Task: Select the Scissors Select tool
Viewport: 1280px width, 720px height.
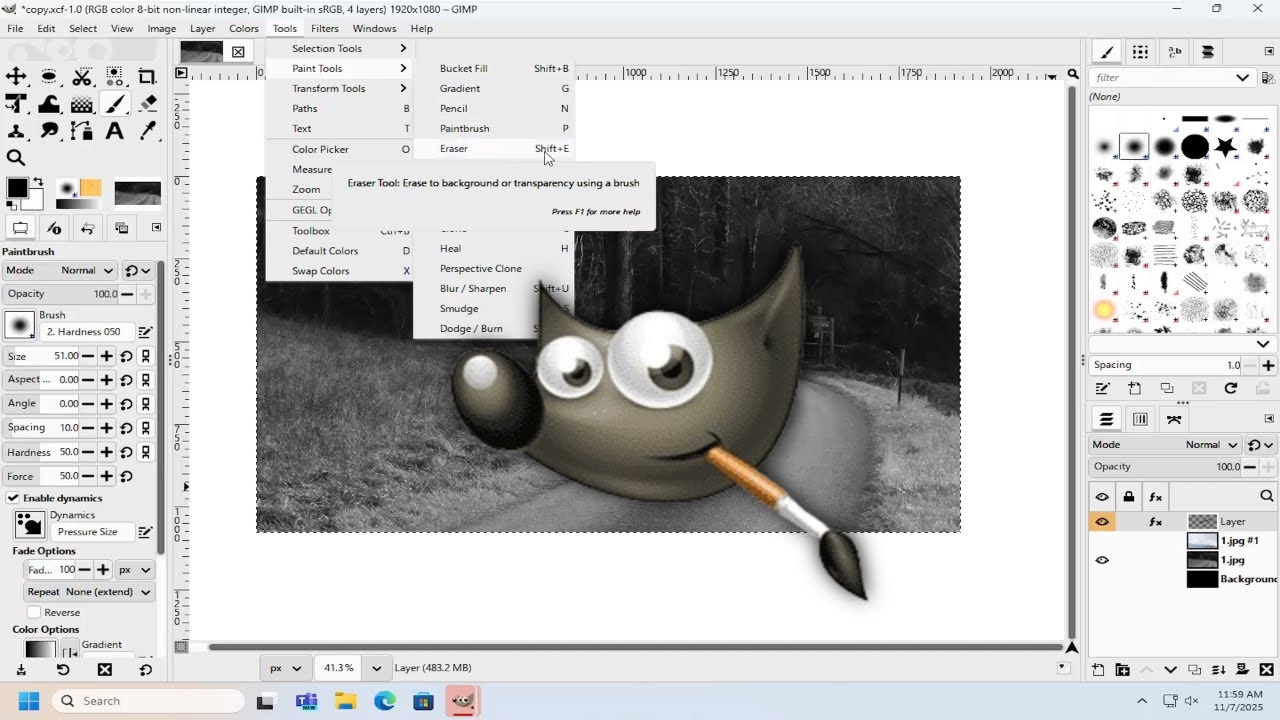Action: point(82,77)
